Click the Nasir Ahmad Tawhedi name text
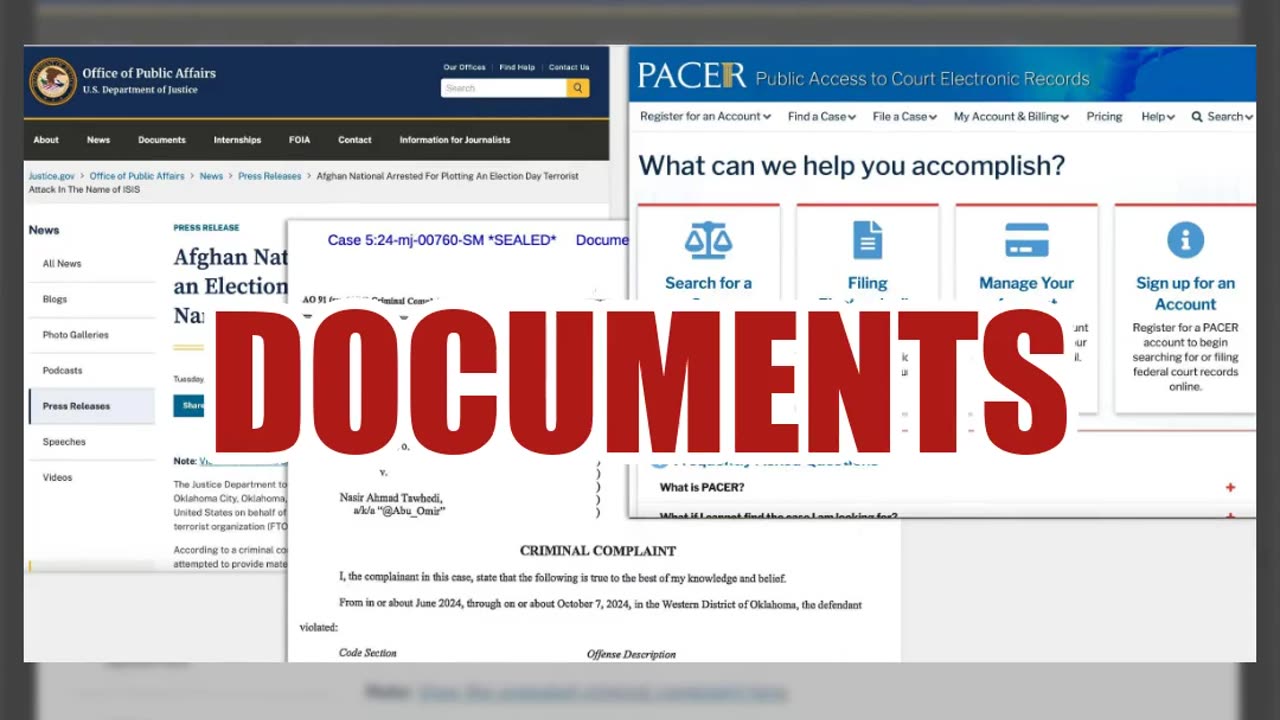 391,498
